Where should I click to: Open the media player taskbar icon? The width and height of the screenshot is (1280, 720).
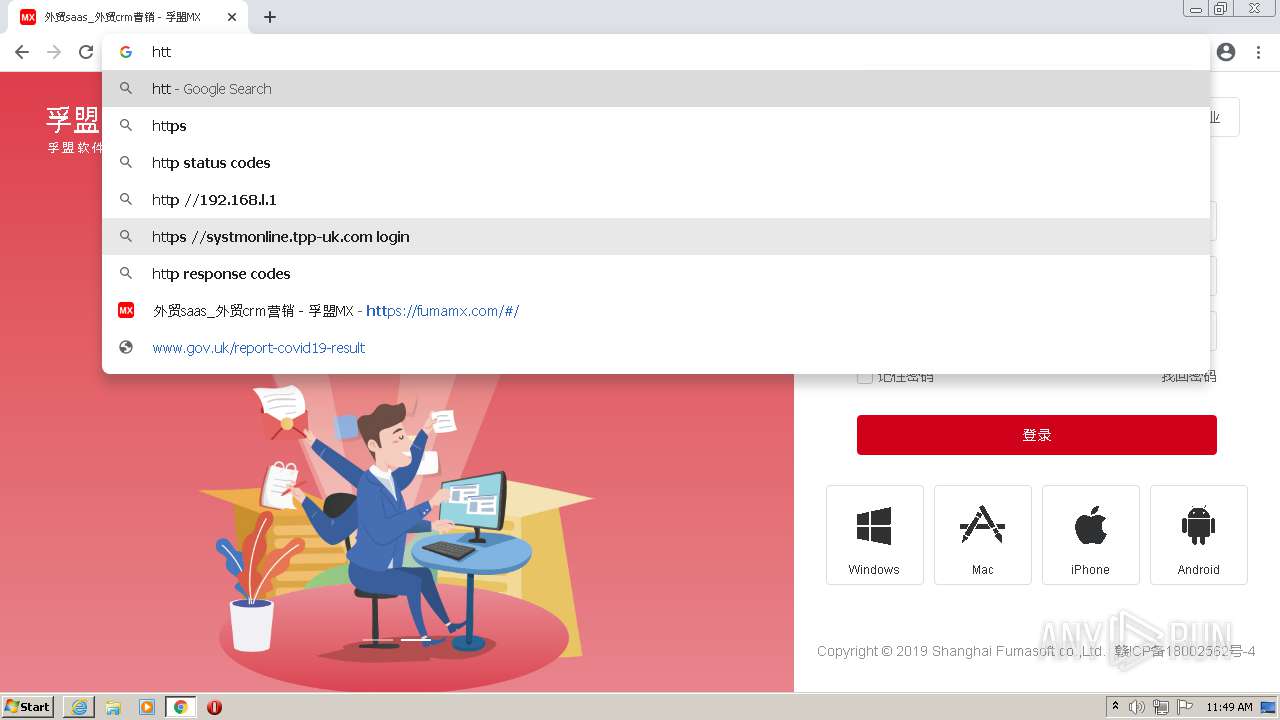pos(147,707)
